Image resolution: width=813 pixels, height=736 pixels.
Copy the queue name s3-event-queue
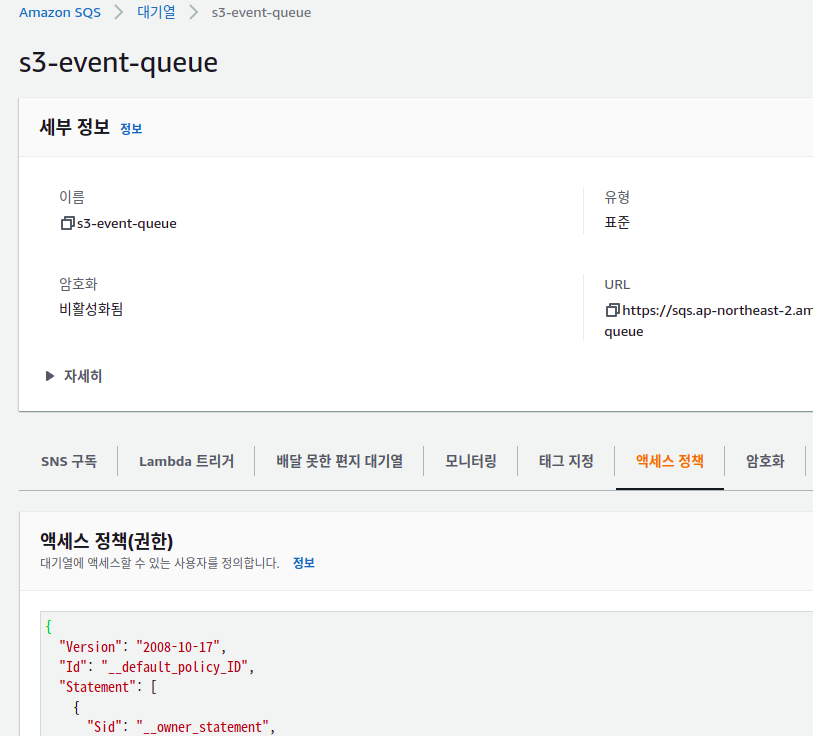67,224
